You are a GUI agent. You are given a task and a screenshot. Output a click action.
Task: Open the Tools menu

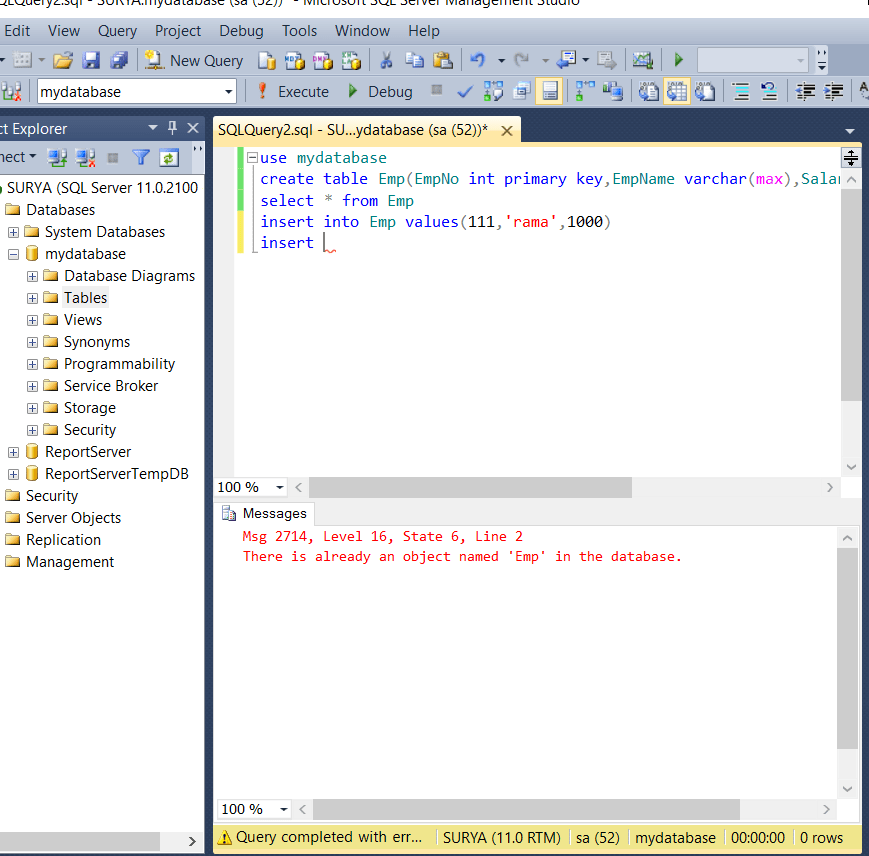(x=299, y=31)
